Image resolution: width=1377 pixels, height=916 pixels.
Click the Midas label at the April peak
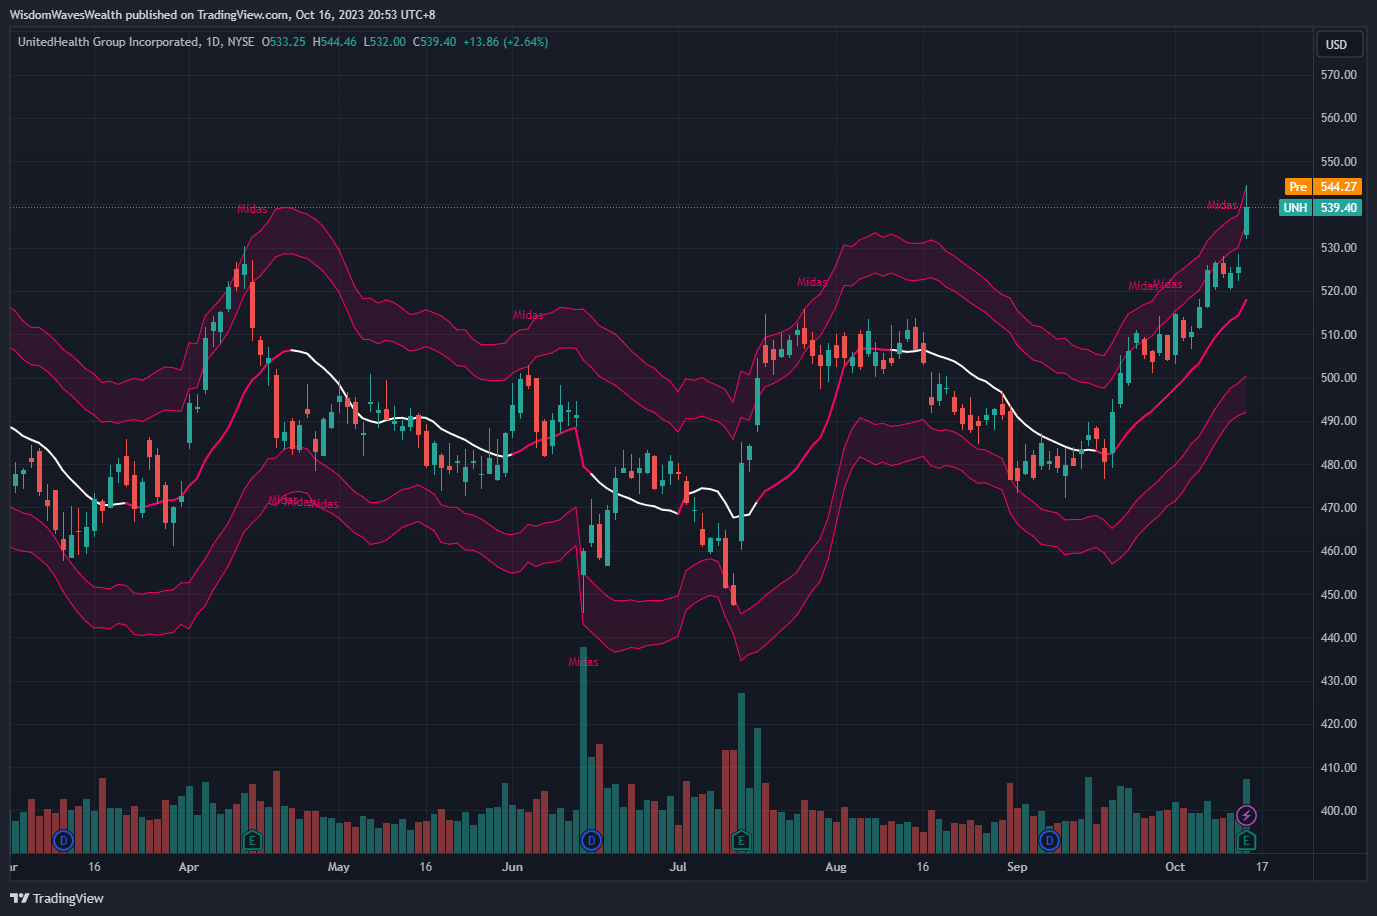click(252, 209)
